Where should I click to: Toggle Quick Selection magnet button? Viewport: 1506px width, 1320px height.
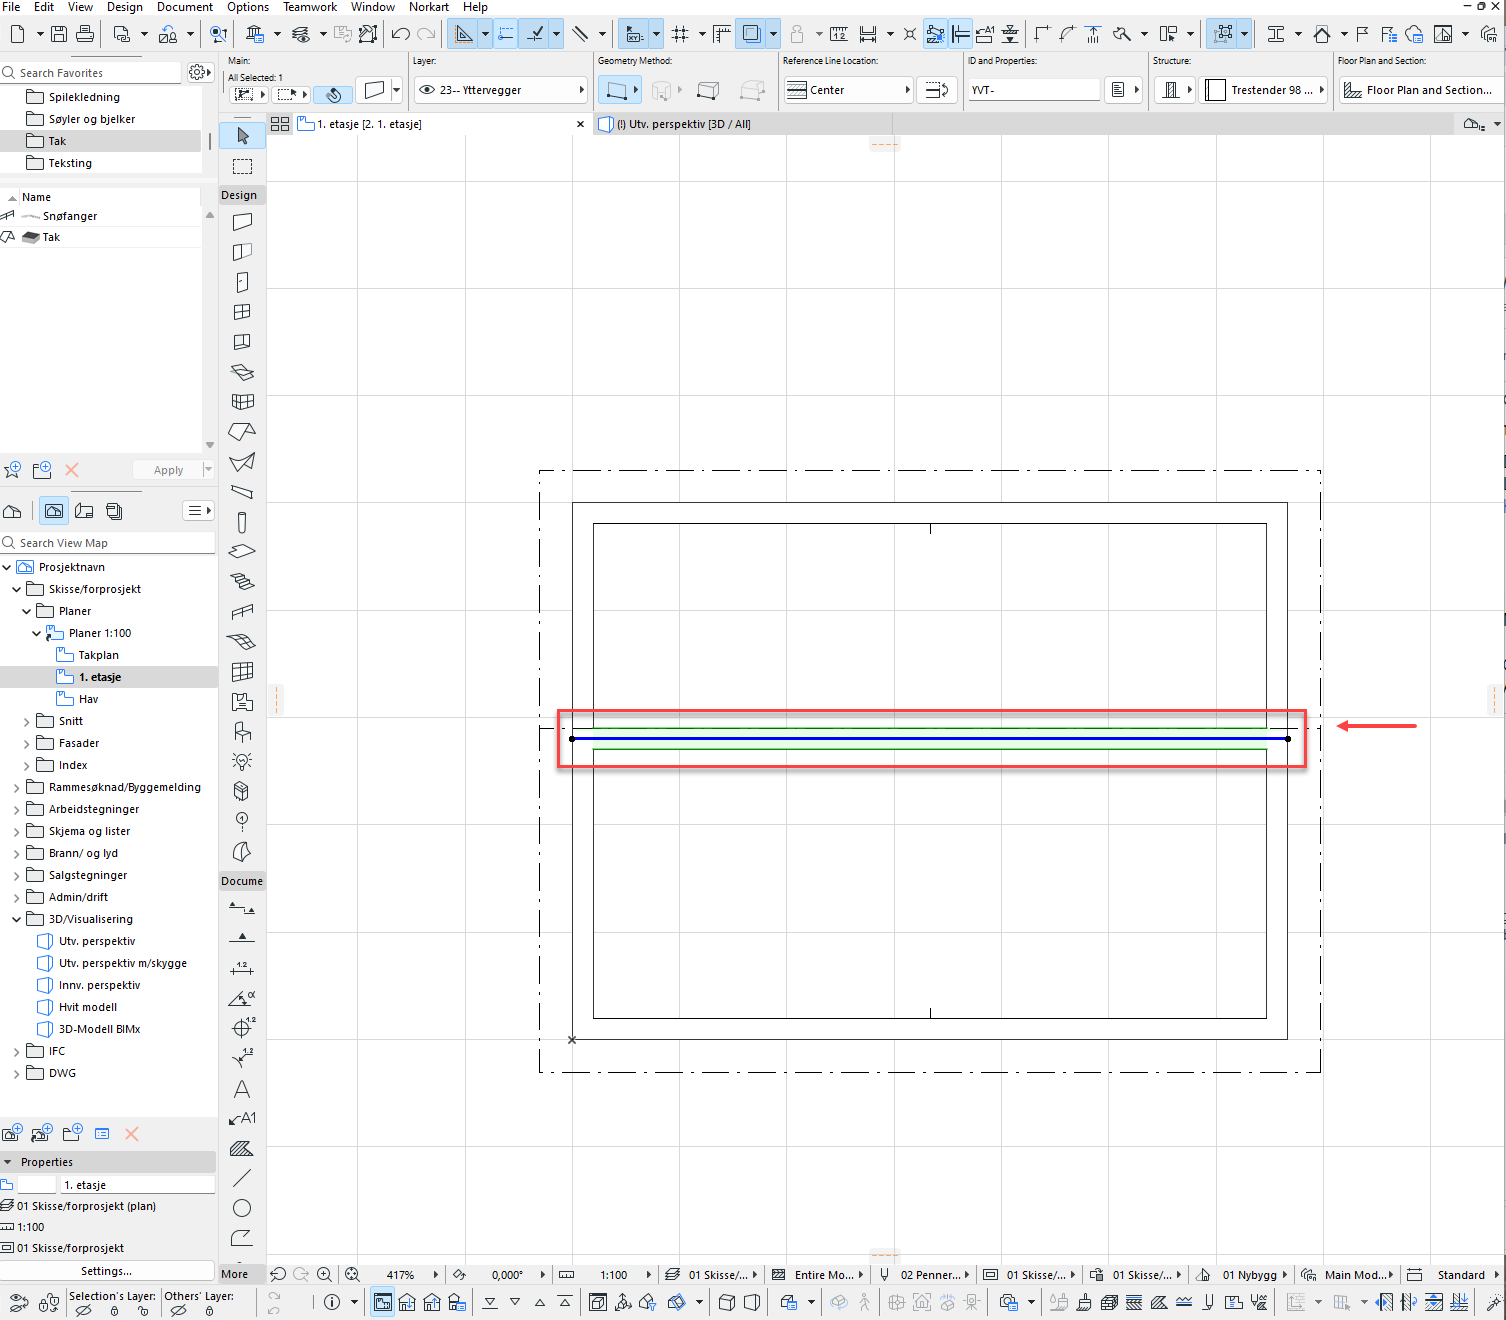click(333, 94)
